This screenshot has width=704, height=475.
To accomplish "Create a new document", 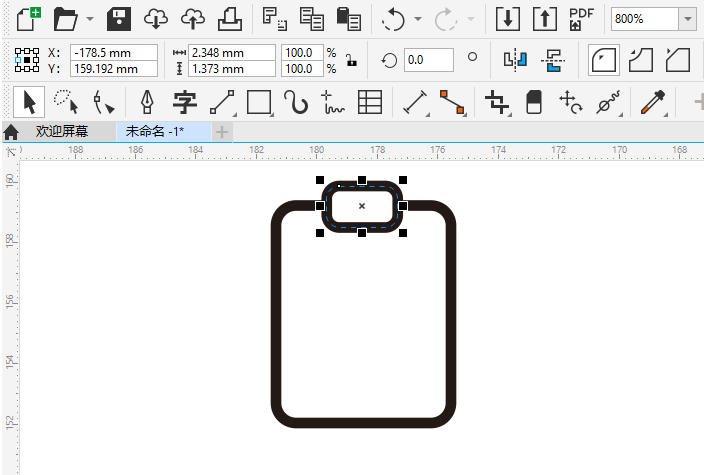I will tap(30, 18).
